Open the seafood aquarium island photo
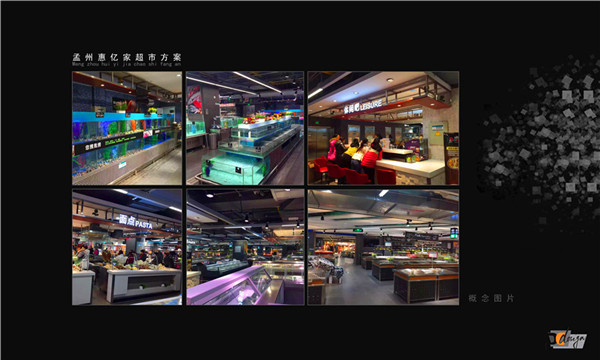The height and width of the screenshot is (360, 600). click(x=245, y=128)
